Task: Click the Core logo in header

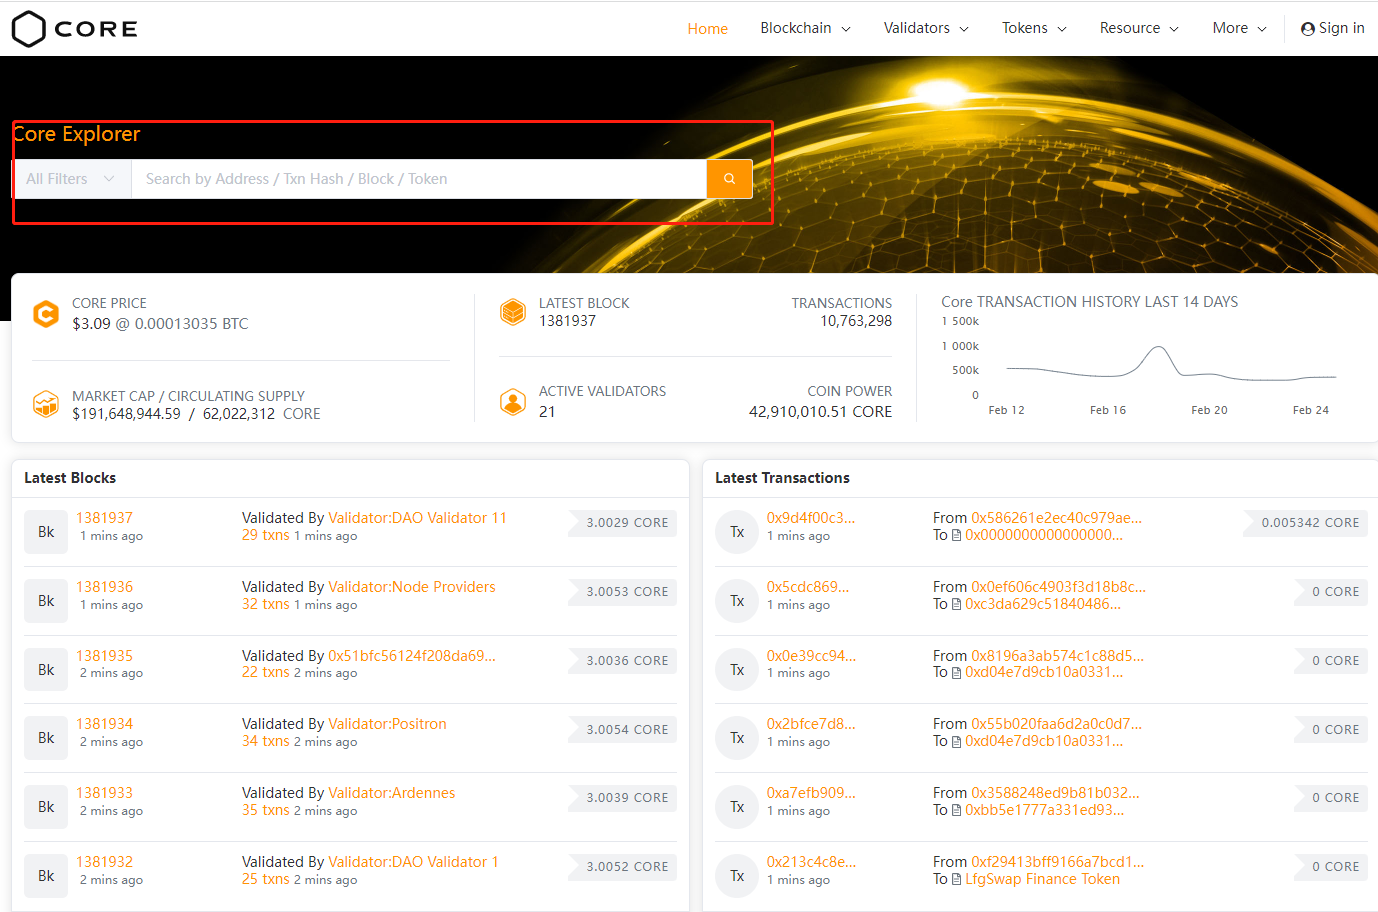Action: tap(75, 29)
